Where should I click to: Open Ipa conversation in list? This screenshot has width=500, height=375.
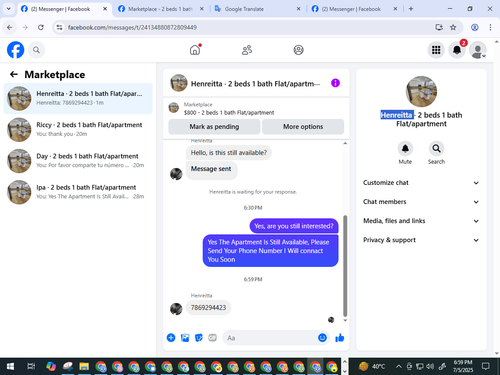[x=78, y=192]
